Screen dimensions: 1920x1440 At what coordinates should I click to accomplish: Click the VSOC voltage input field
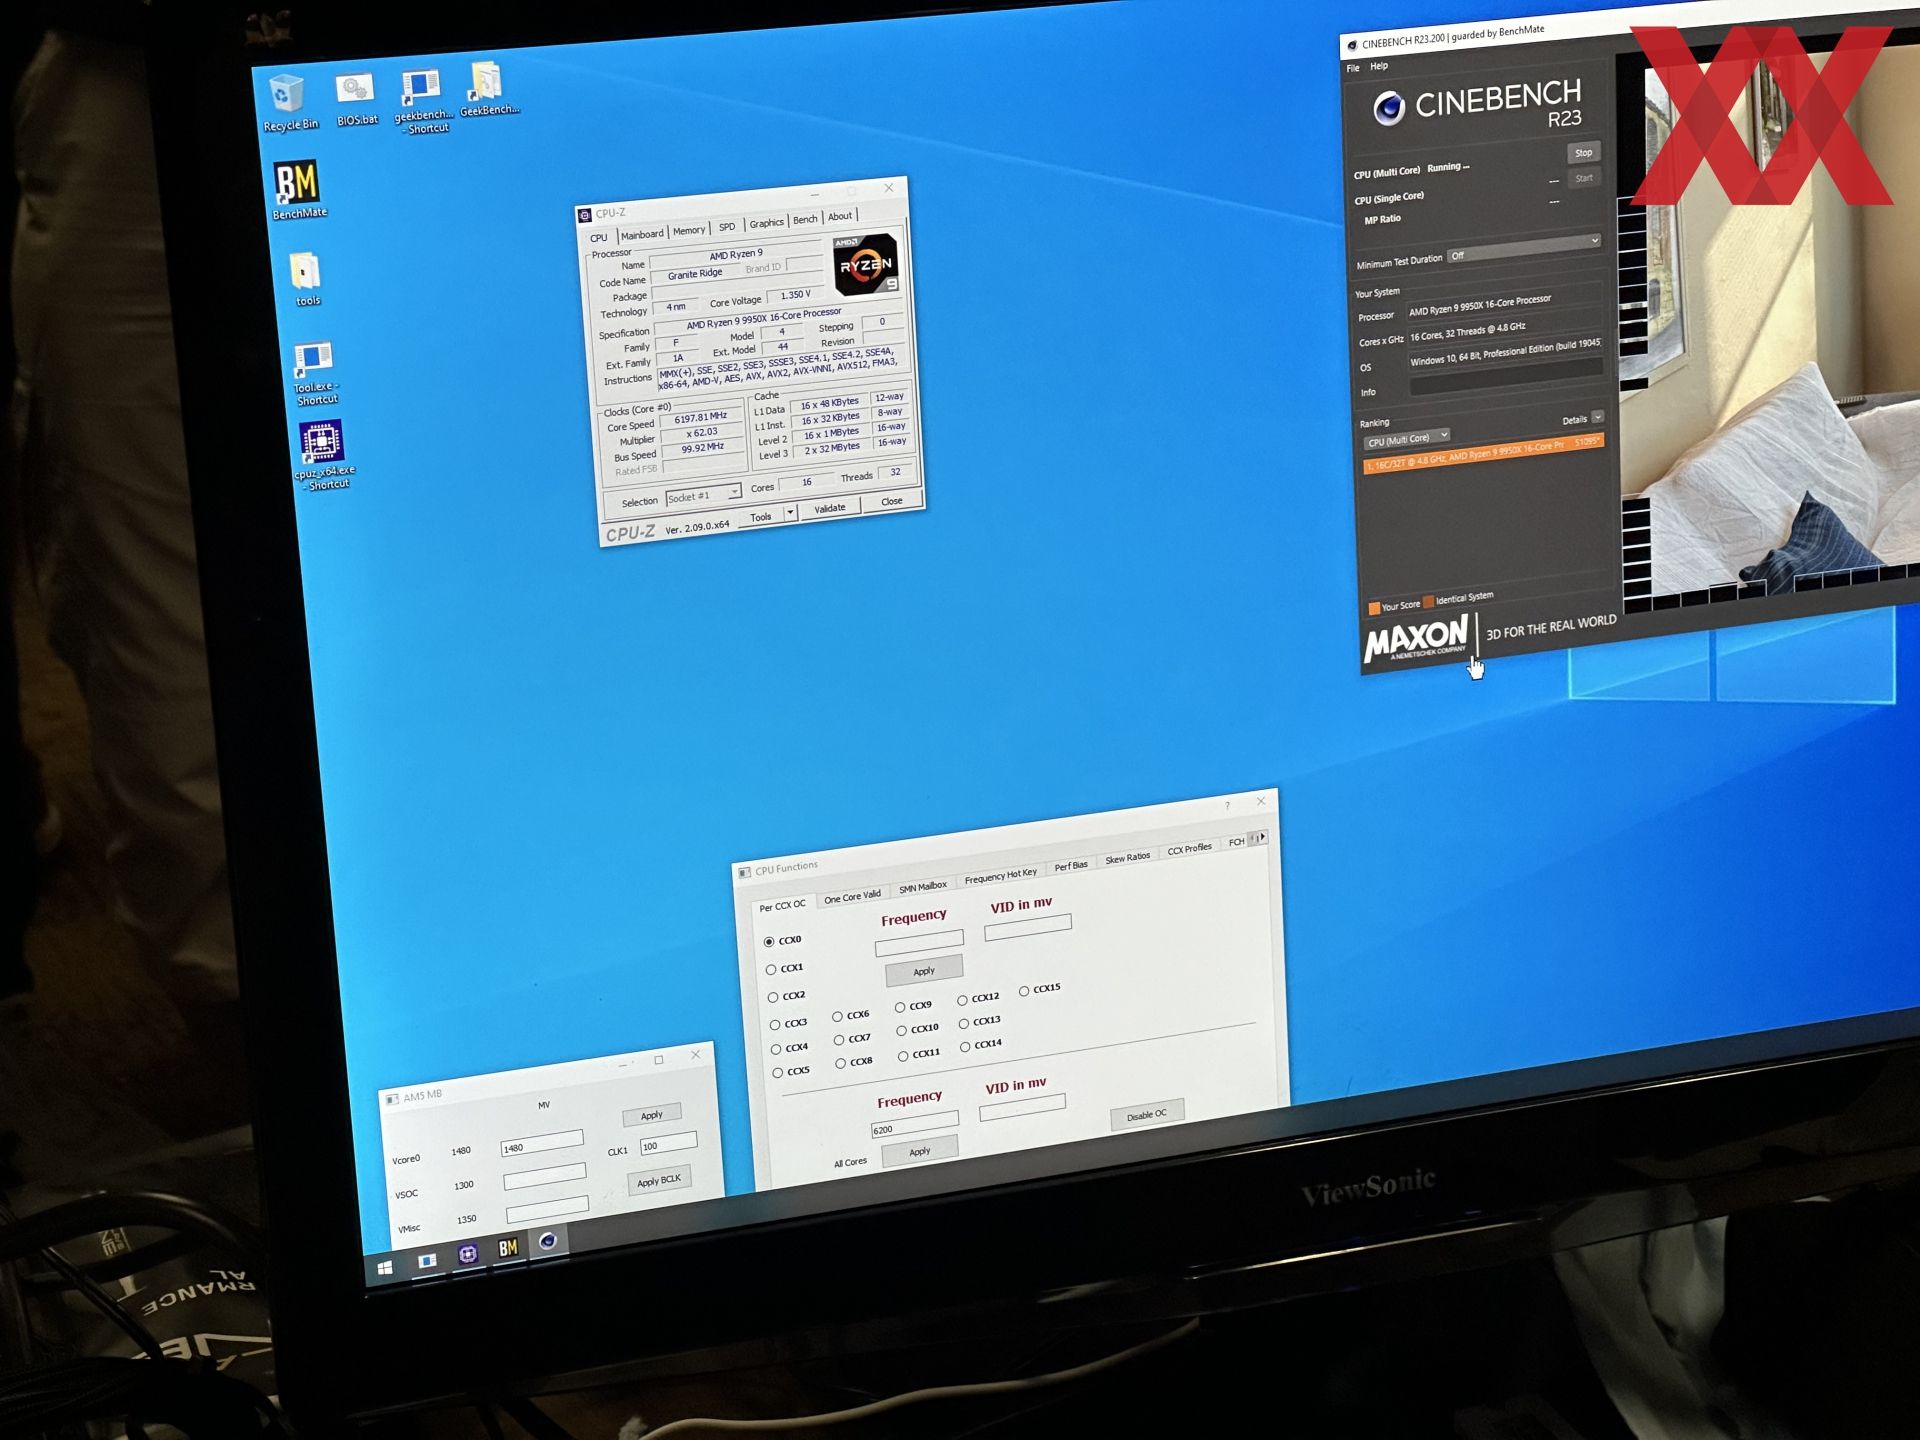coord(545,1178)
